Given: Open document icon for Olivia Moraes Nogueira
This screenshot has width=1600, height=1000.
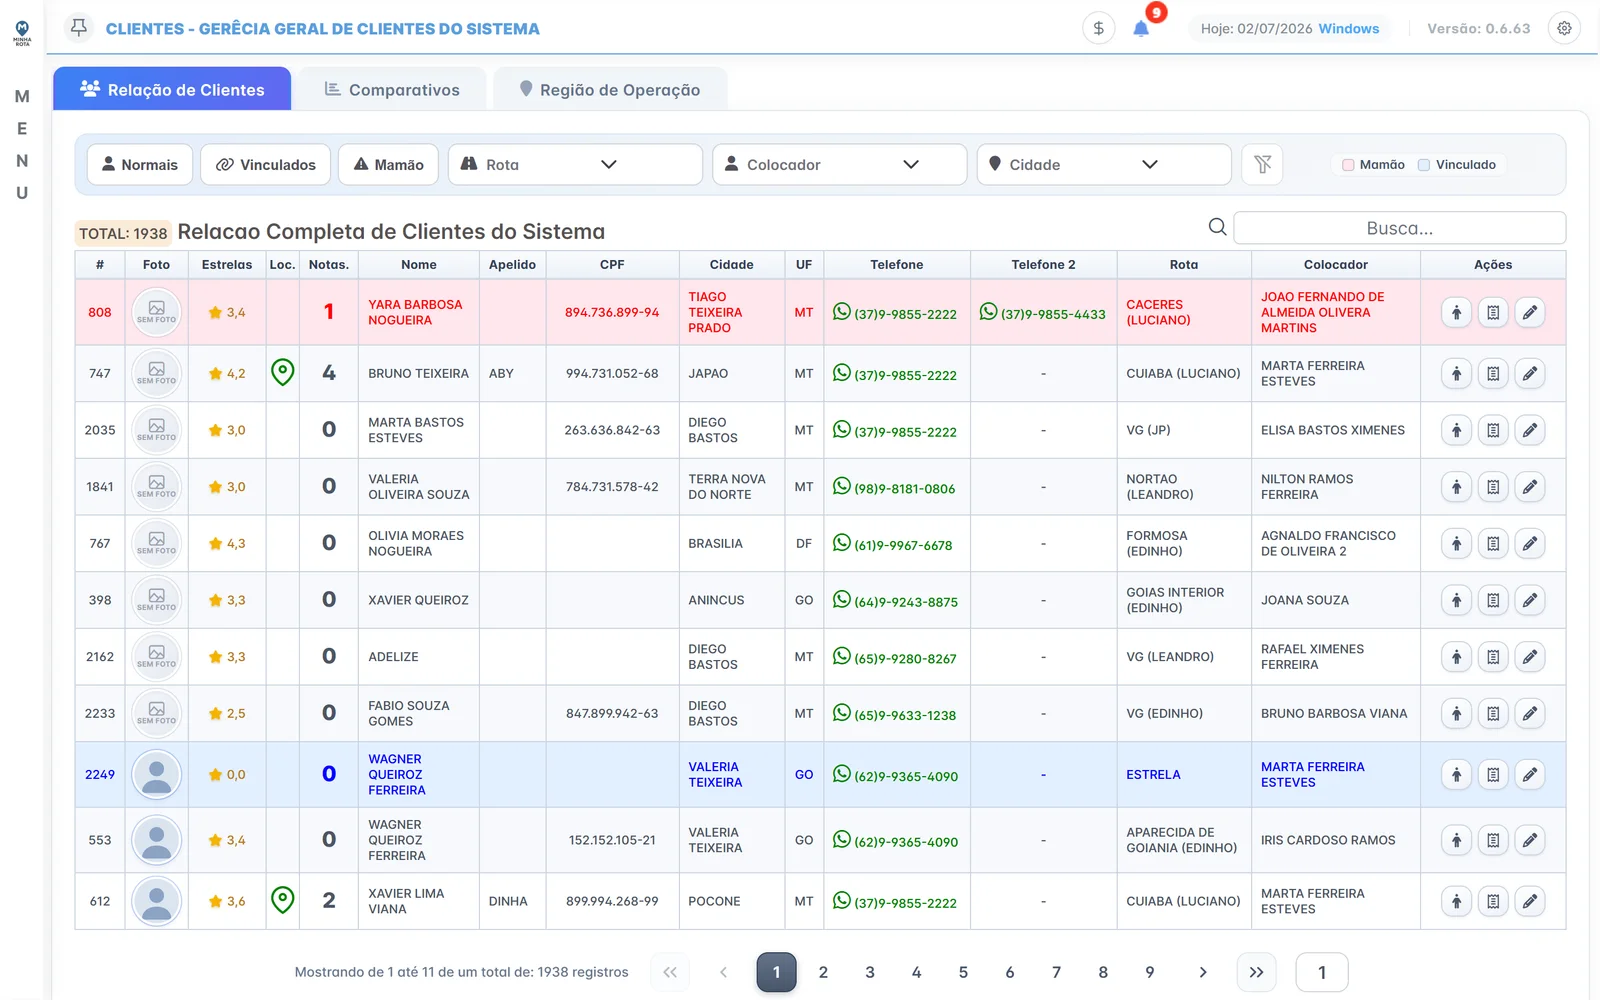Looking at the screenshot, I should [x=1492, y=544].
